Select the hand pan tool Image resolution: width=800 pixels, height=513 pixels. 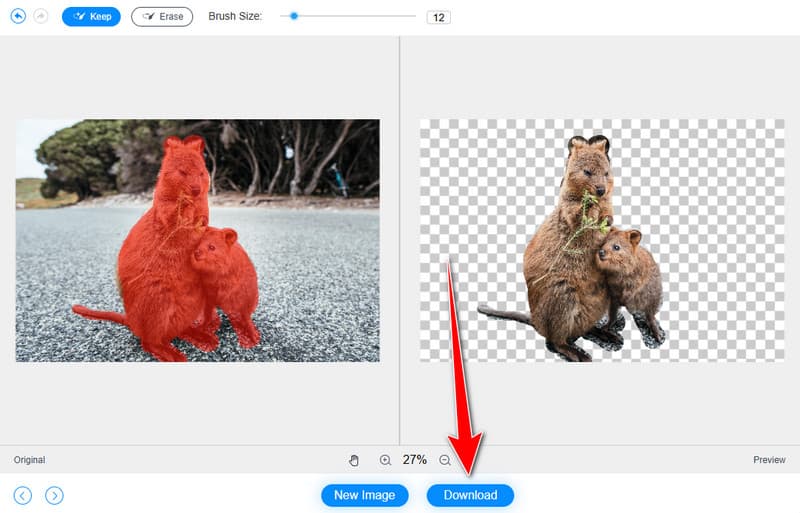coord(354,460)
